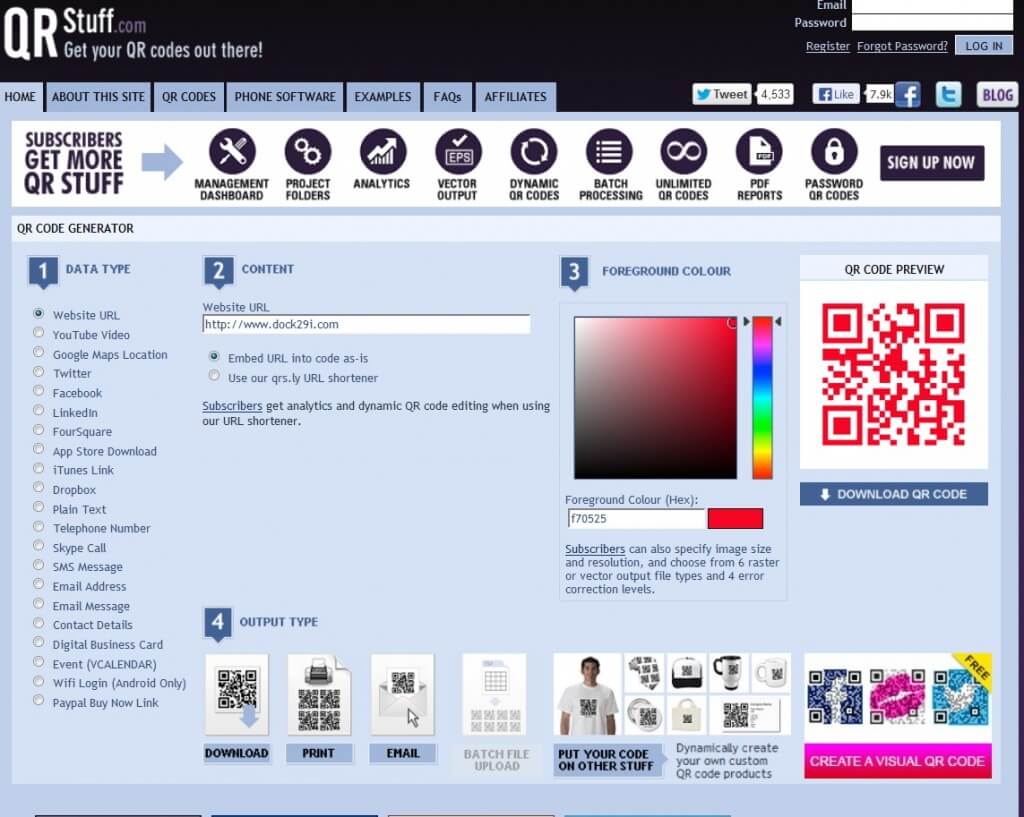This screenshot has width=1024, height=817.
Task: Select the Website URL data type
Action: [x=39, y=314]
